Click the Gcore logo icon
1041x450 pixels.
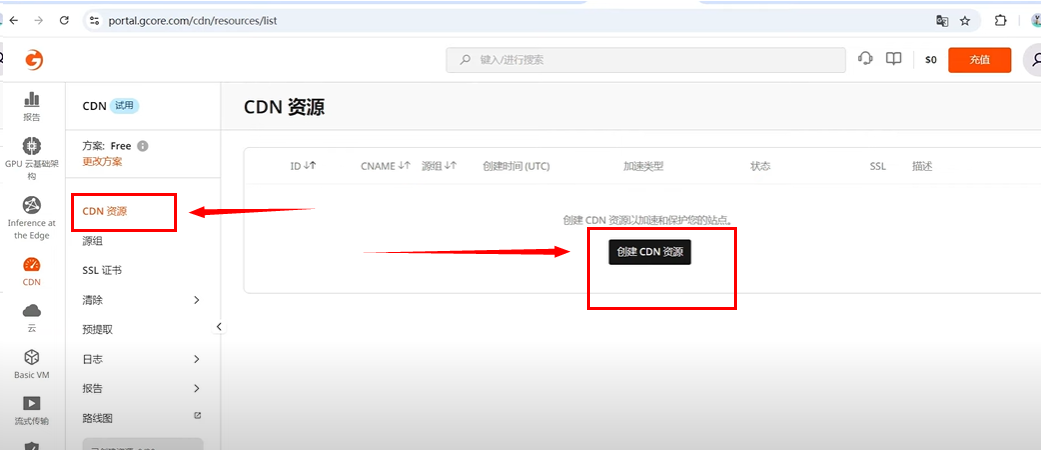[x=34, y=60]
